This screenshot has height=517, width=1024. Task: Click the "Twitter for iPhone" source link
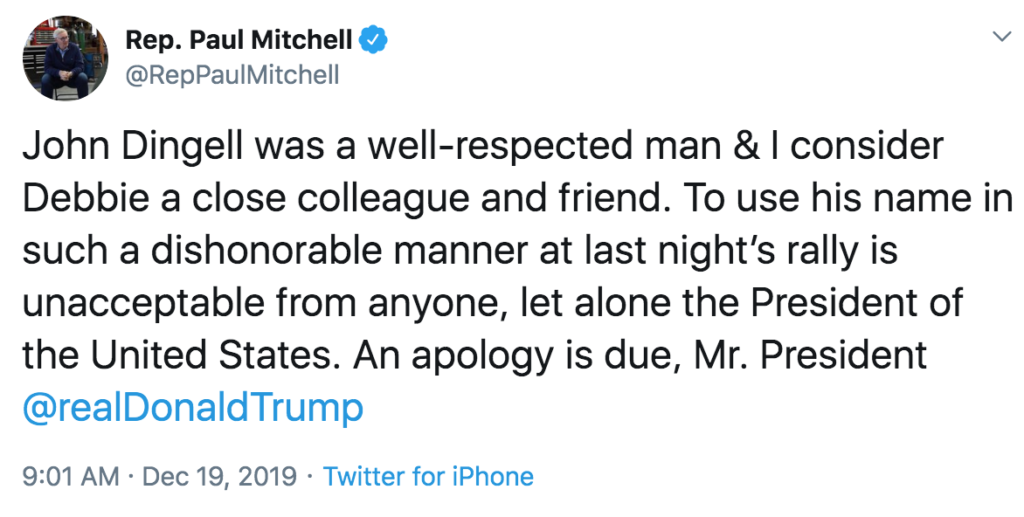click(428, 477)
